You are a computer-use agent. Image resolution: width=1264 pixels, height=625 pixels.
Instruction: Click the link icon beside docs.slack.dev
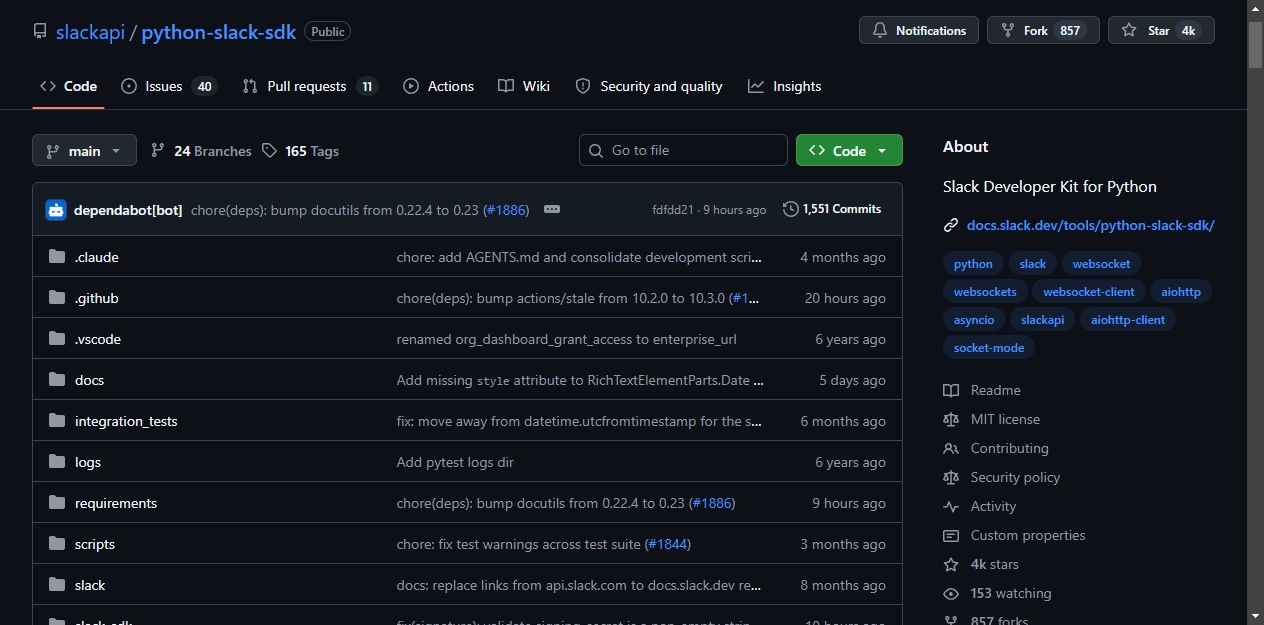(951, 225)
